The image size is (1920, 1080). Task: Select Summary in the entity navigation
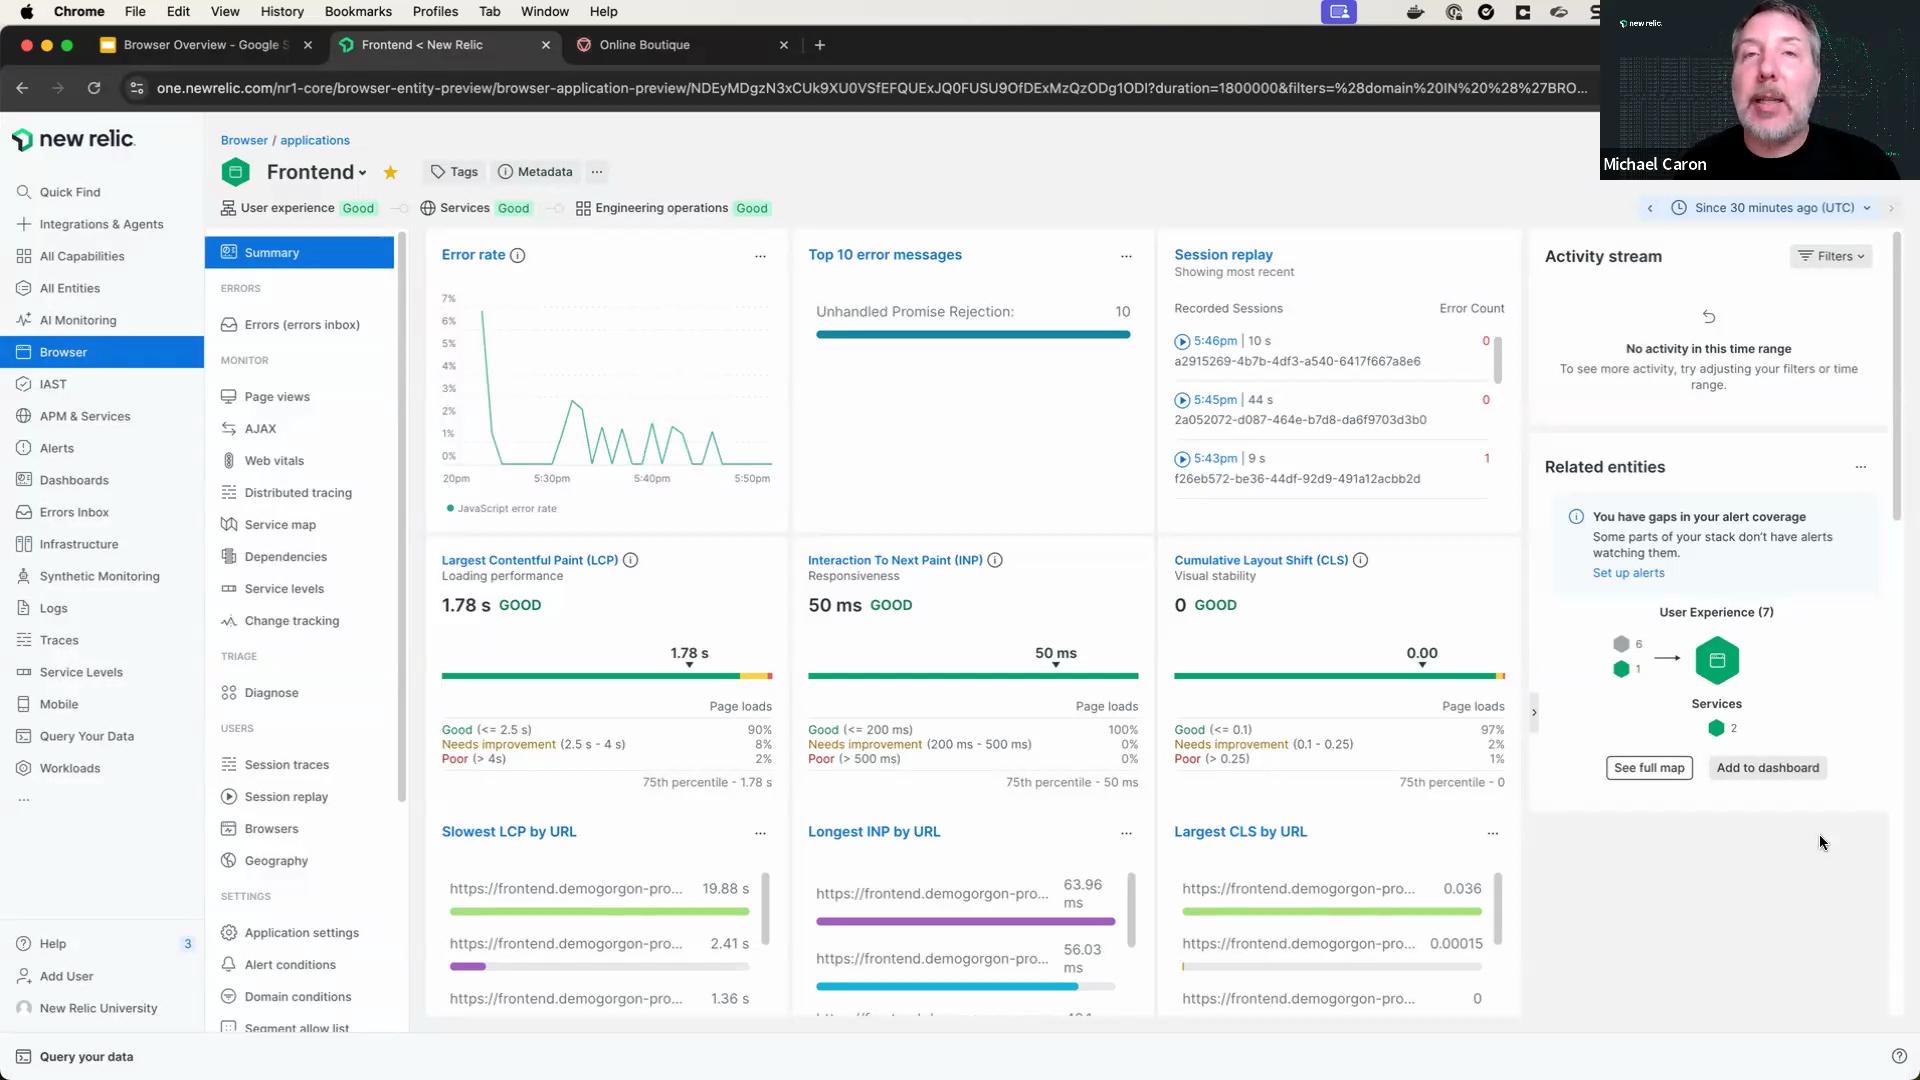[299, 253]
